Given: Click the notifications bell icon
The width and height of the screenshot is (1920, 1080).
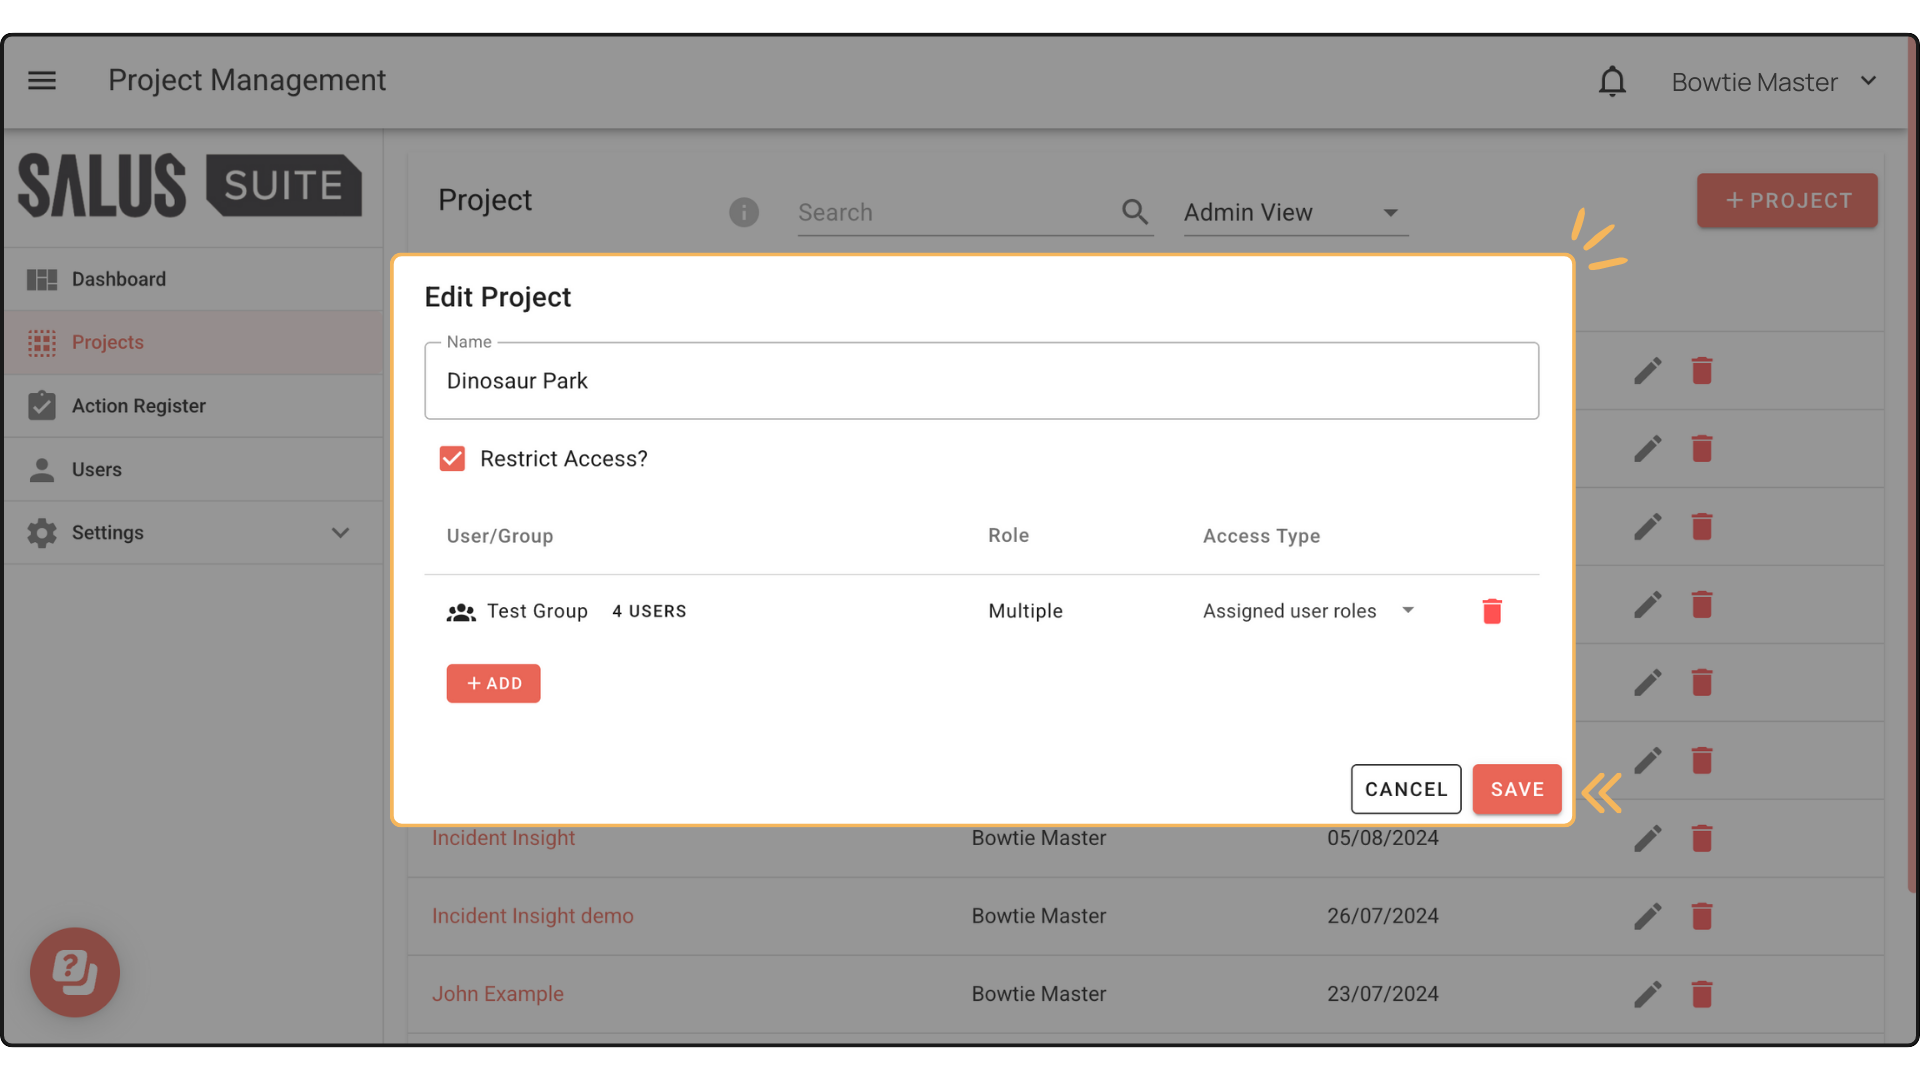Looking at the screenshot, I should coord(1612,82).
